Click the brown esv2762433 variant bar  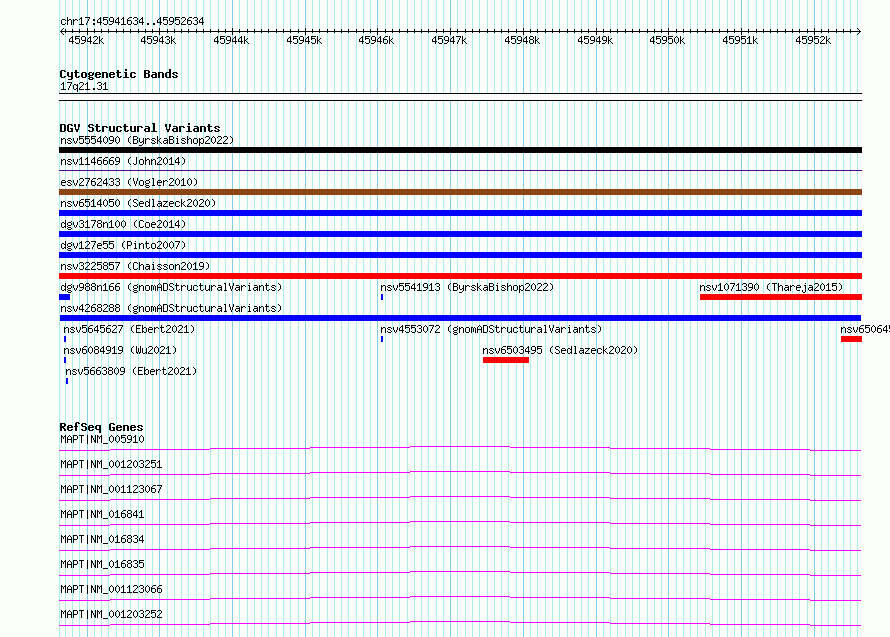click(460, 192)
